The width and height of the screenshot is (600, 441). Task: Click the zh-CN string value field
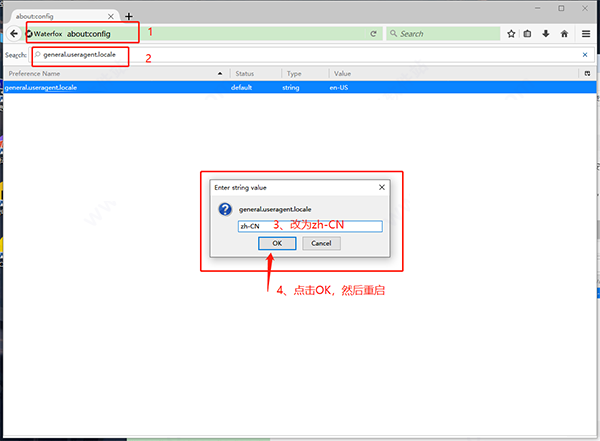310,226
